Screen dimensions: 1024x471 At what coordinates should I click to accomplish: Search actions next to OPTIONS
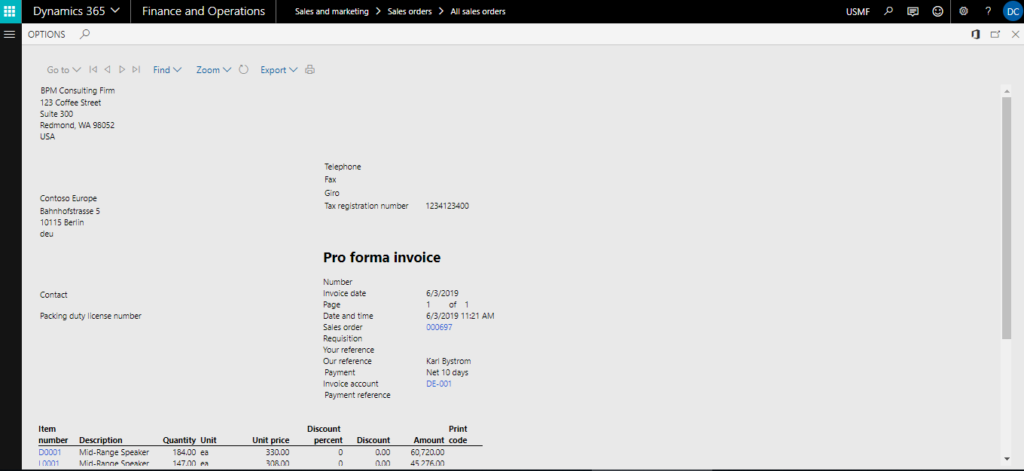click(x=85, y=34)
